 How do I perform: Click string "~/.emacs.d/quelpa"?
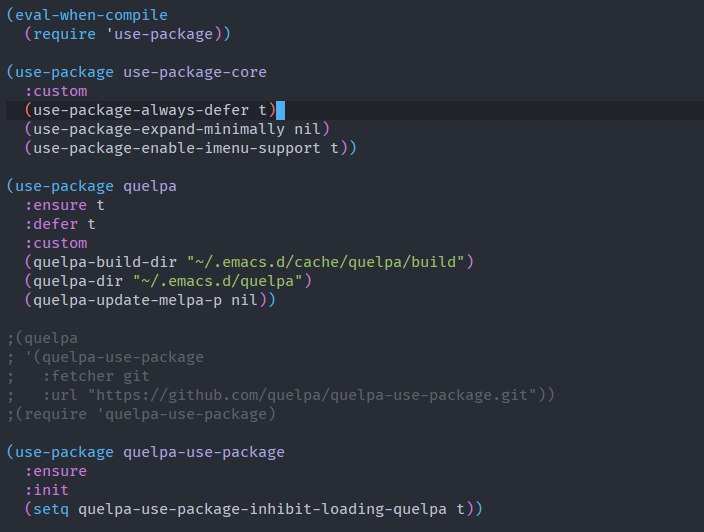(218, 281)
